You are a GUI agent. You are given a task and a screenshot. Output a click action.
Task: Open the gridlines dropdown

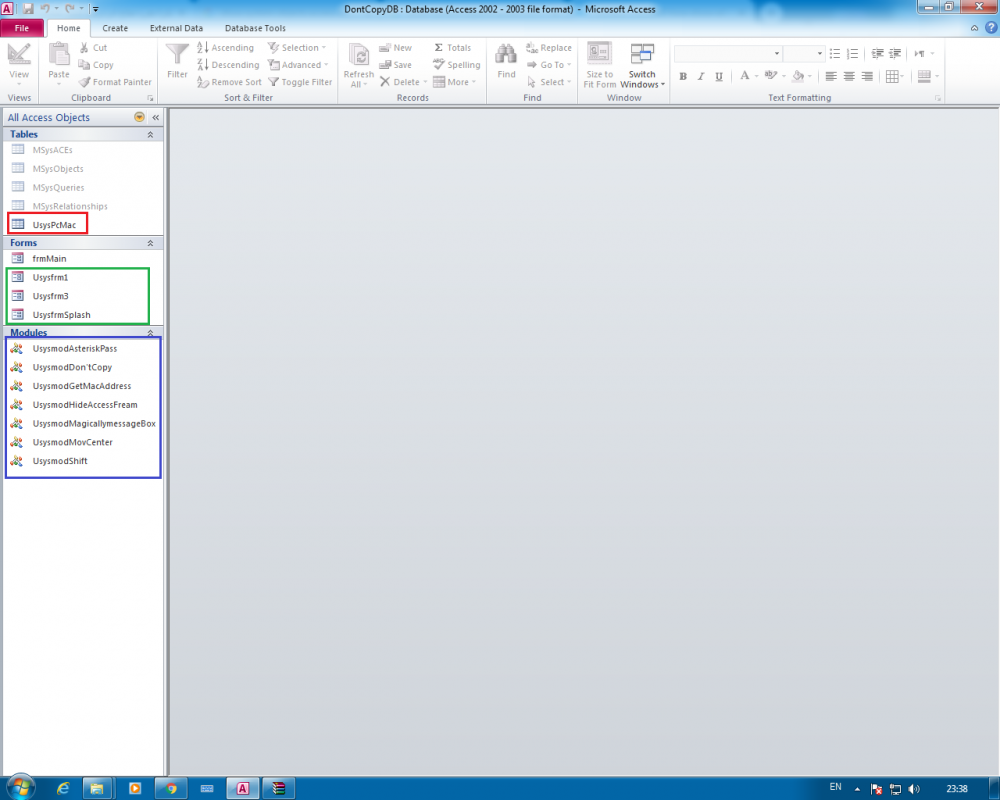[895, 77]
